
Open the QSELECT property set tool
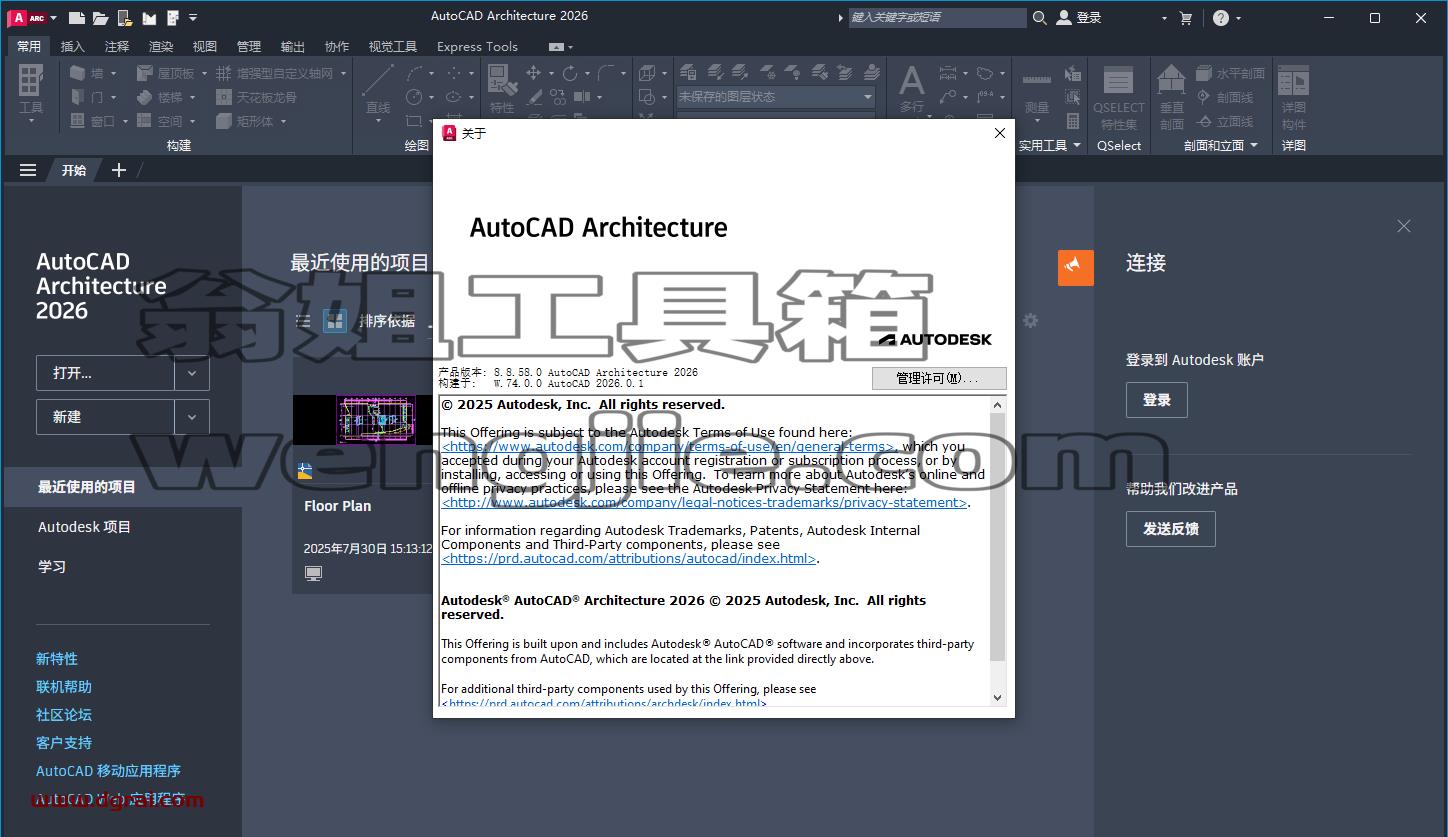click(x=1119, y=98)
